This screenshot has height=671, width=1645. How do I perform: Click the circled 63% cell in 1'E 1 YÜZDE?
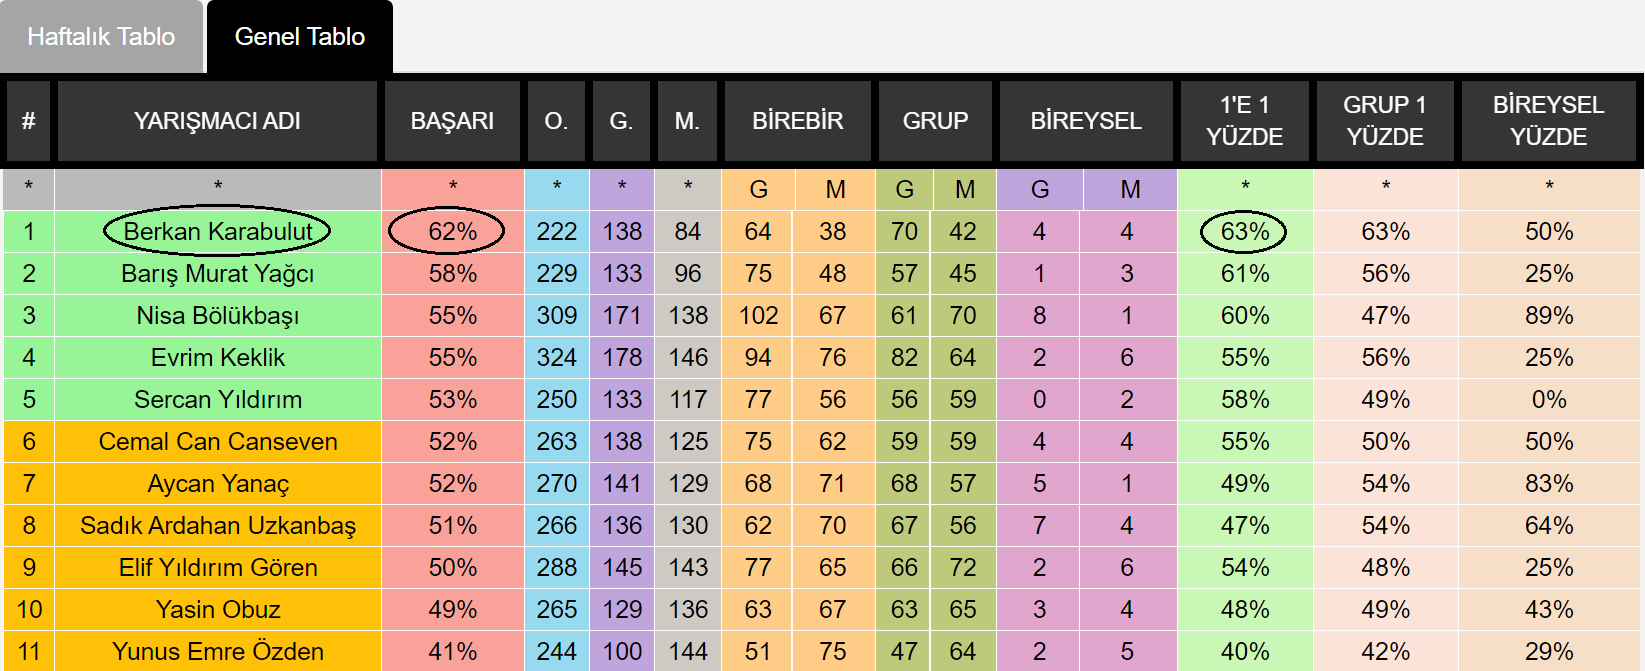click(x=1245, y=232)
